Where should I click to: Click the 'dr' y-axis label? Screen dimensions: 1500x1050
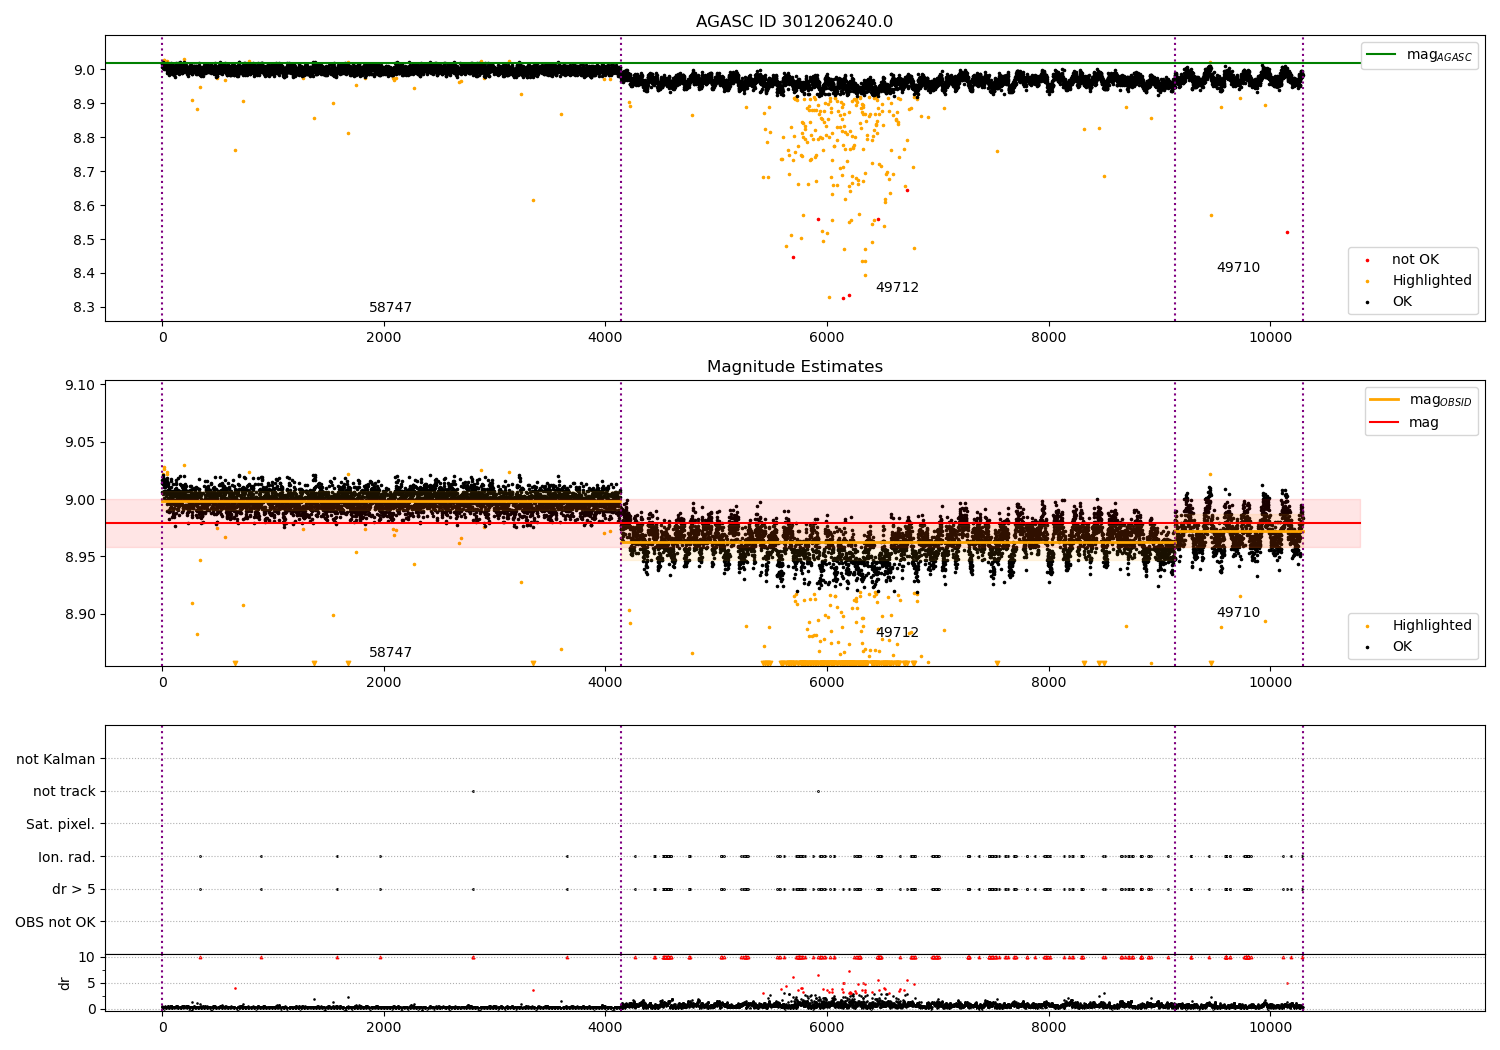click(65, 983)
